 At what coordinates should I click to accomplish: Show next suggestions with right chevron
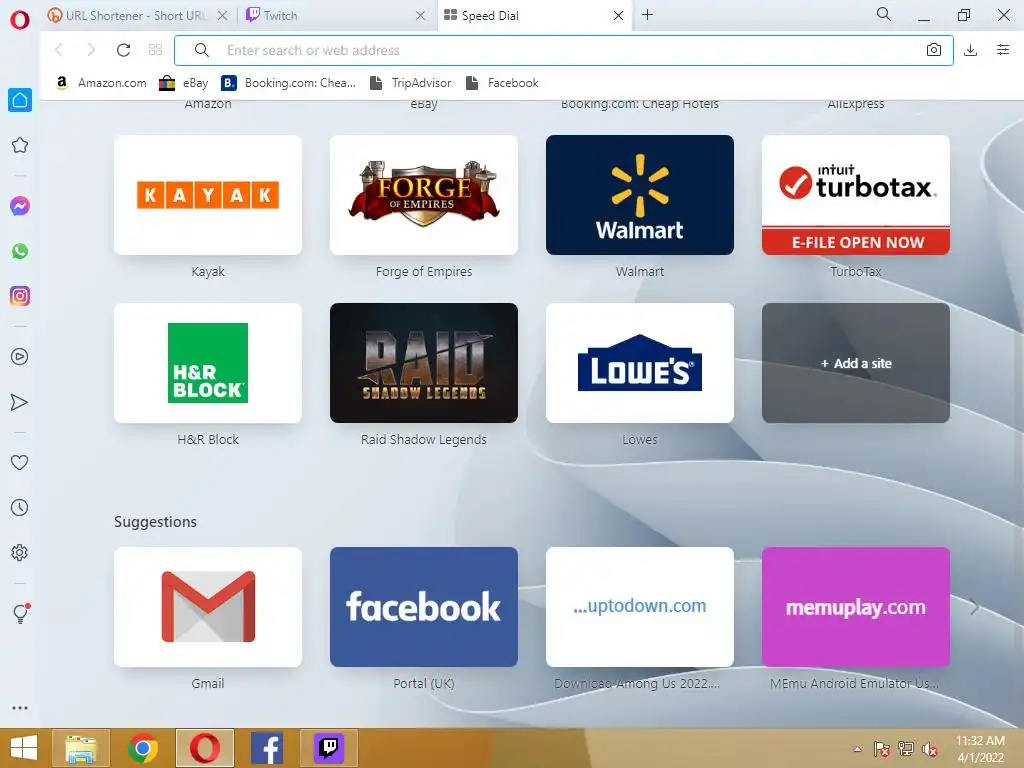(x=974, y=607)
